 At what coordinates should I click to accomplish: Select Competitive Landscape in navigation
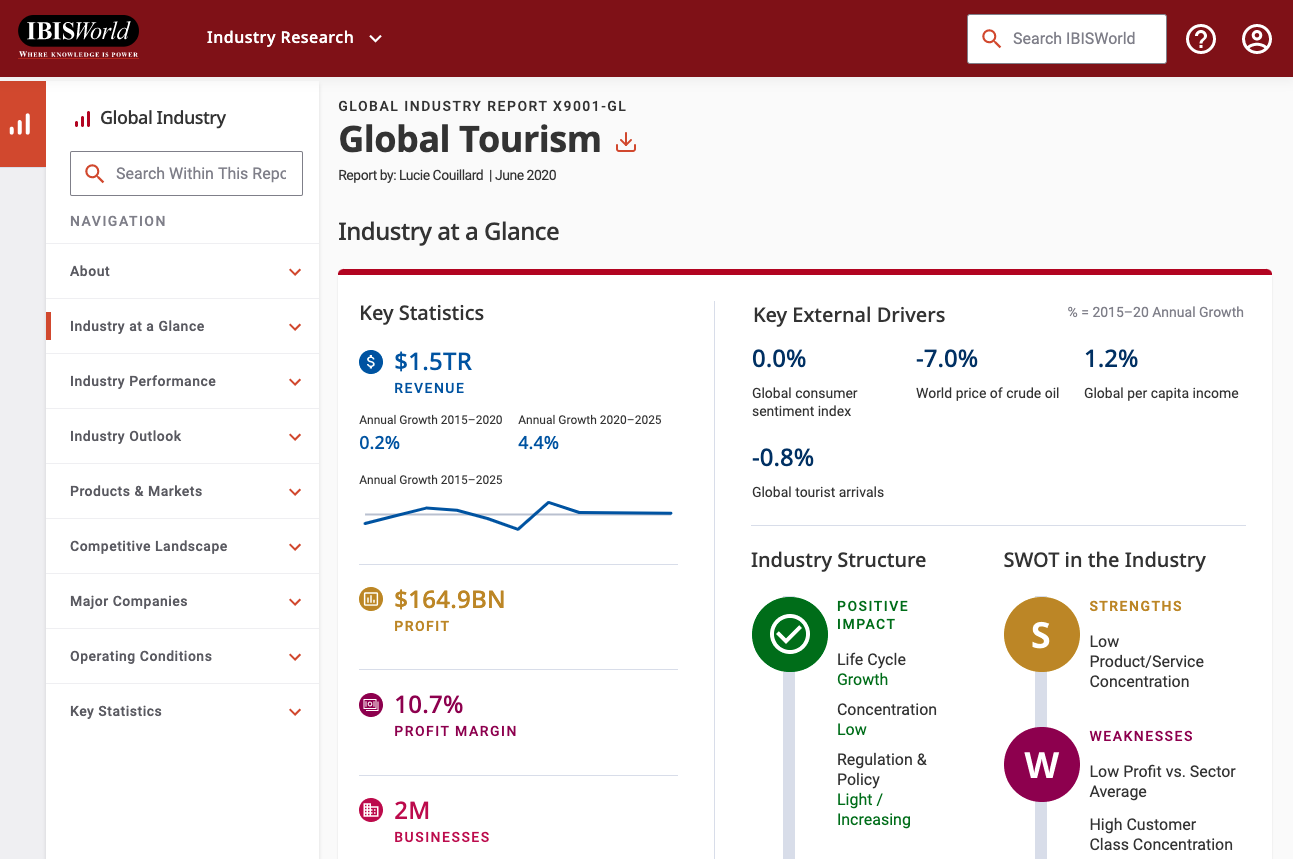tap(148, 546)
